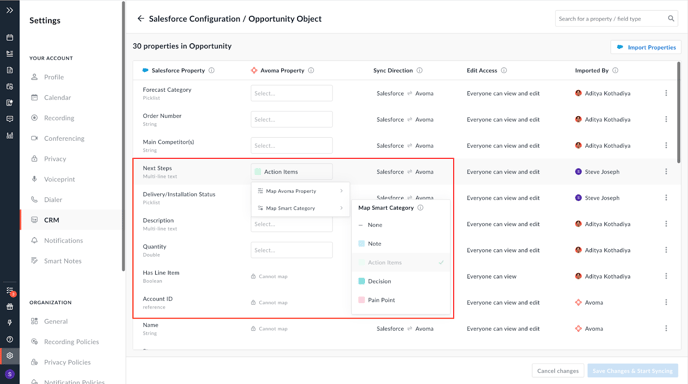688x384 pixels.
Task: Expand the Map Smart Category submenu
Action: (x=300, y=208)
